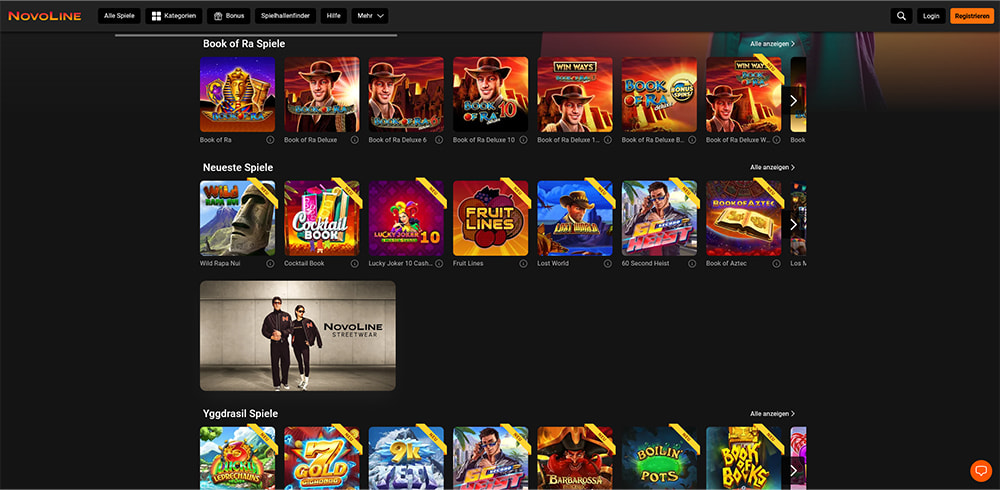The width and height of the screenshot is (1000, 490).
Task: Open the Wild Rapa Nui game thumbnail
Action: click(238, 218)
